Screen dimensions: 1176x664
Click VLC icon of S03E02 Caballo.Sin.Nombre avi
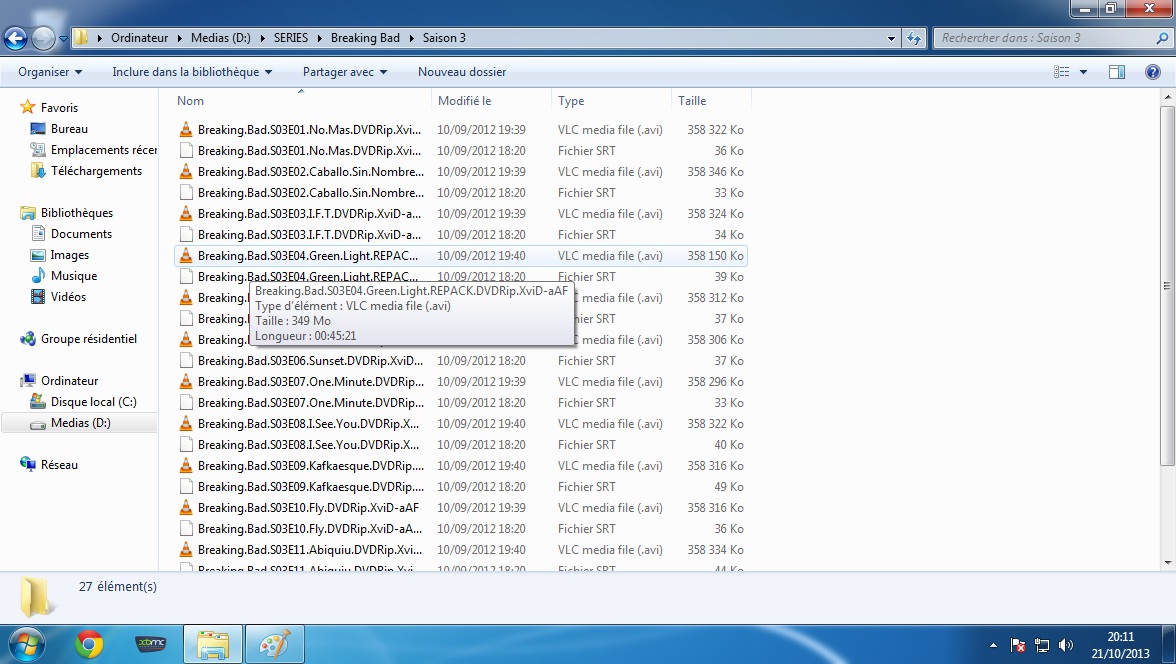click(186, 172)
